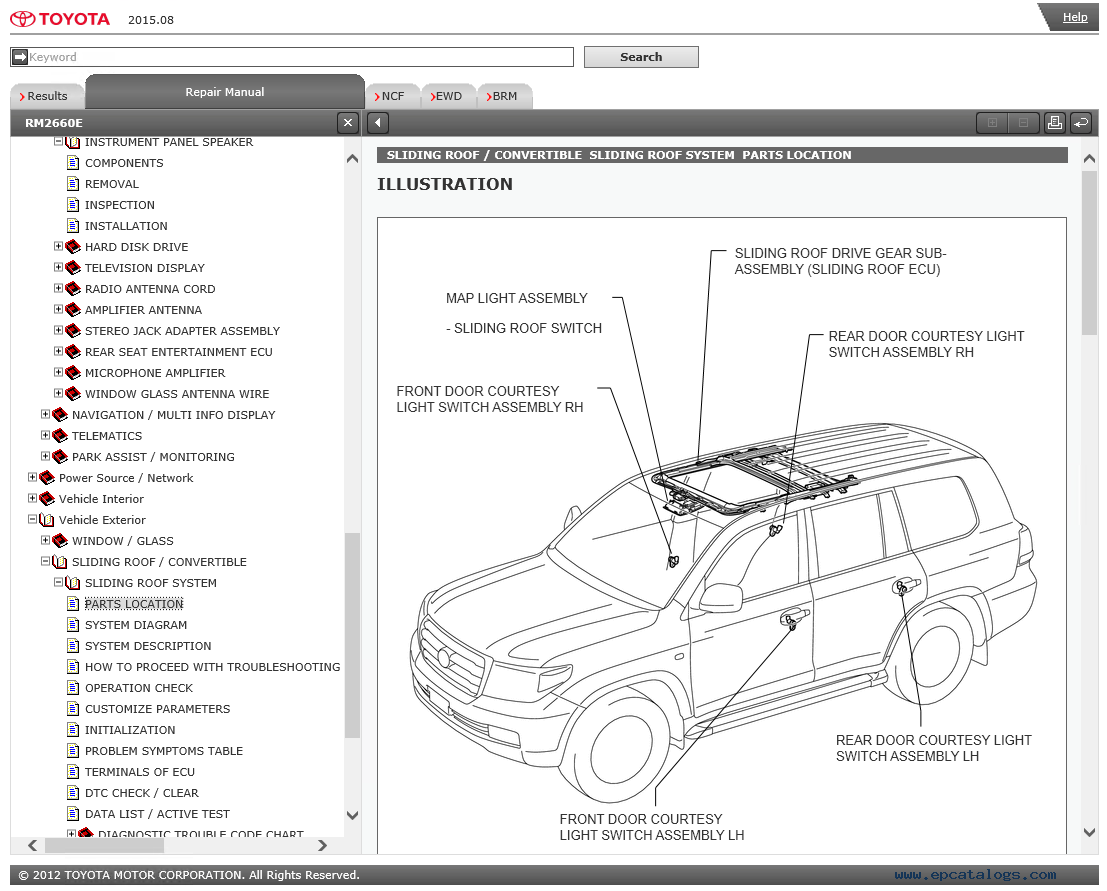Viewport: 1107px width, 891px height.
Task: Click content pane scroll up arrow
Action: [x=1089, y=159]
